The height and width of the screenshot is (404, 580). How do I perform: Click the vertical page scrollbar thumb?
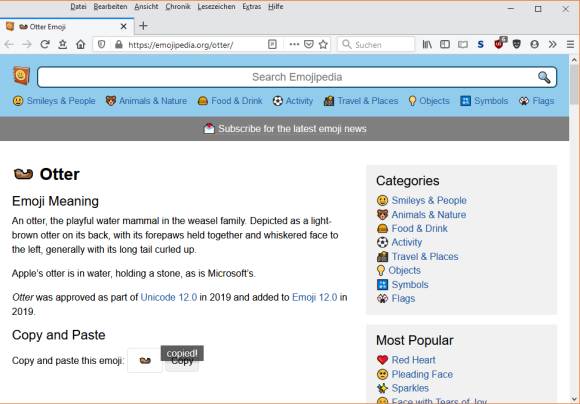click(x=574, y=85)
